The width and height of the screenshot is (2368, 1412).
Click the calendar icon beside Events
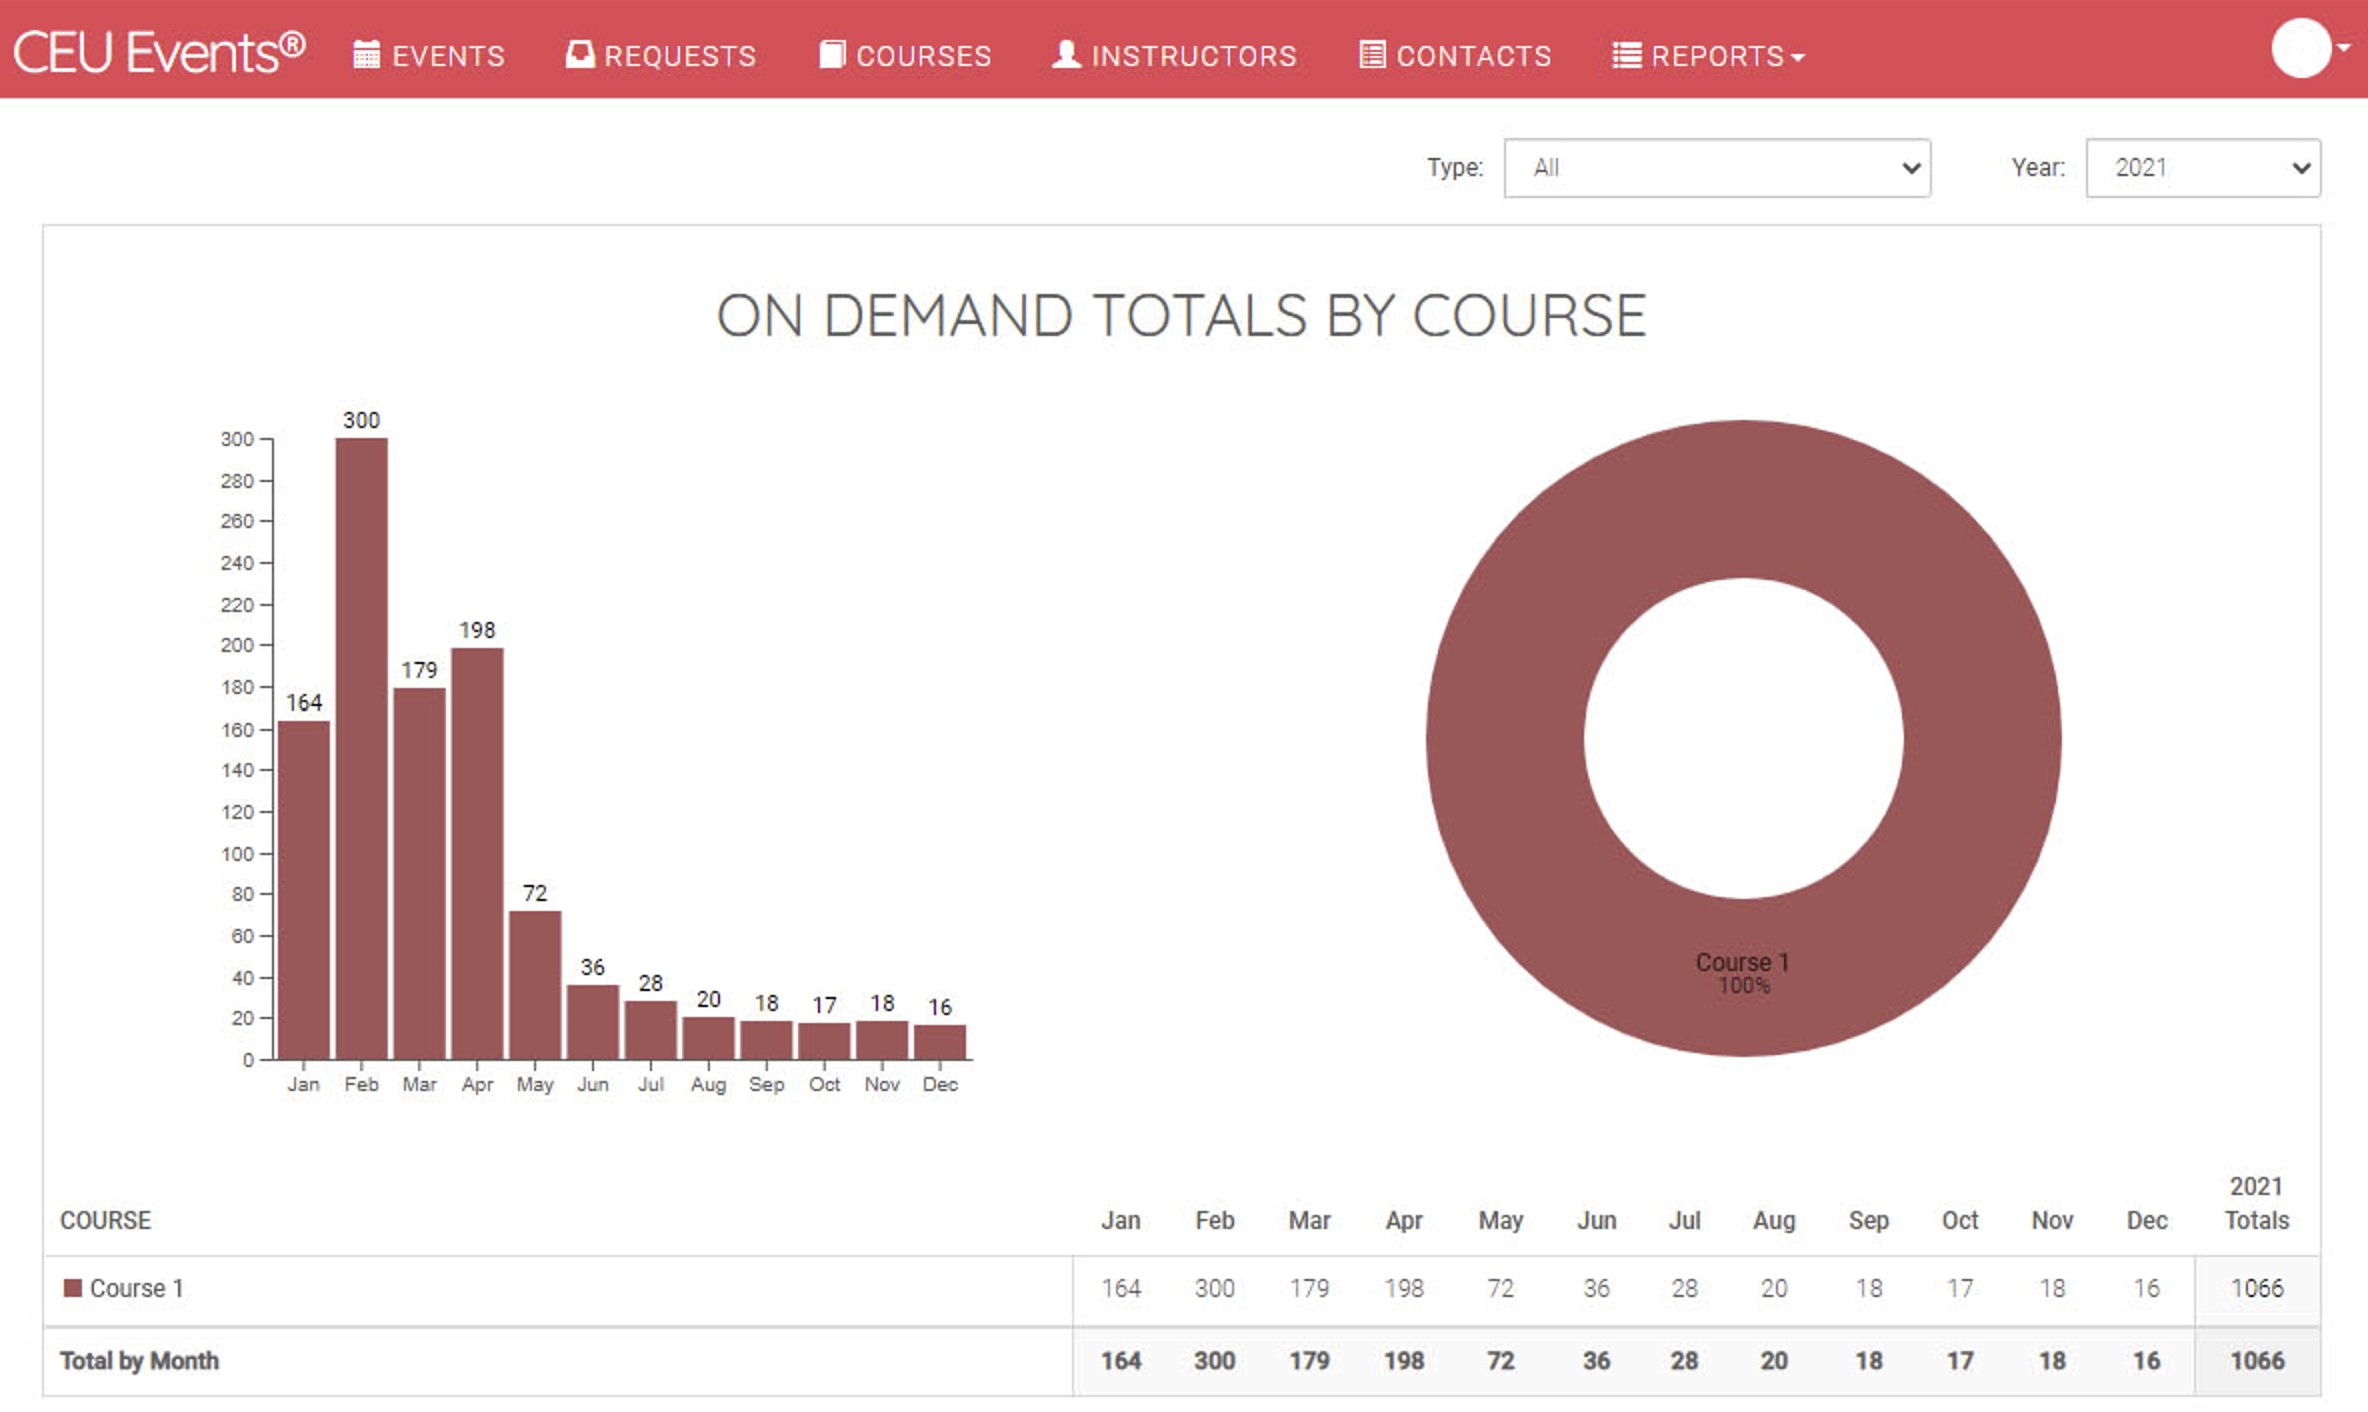[x=366, y=55]
